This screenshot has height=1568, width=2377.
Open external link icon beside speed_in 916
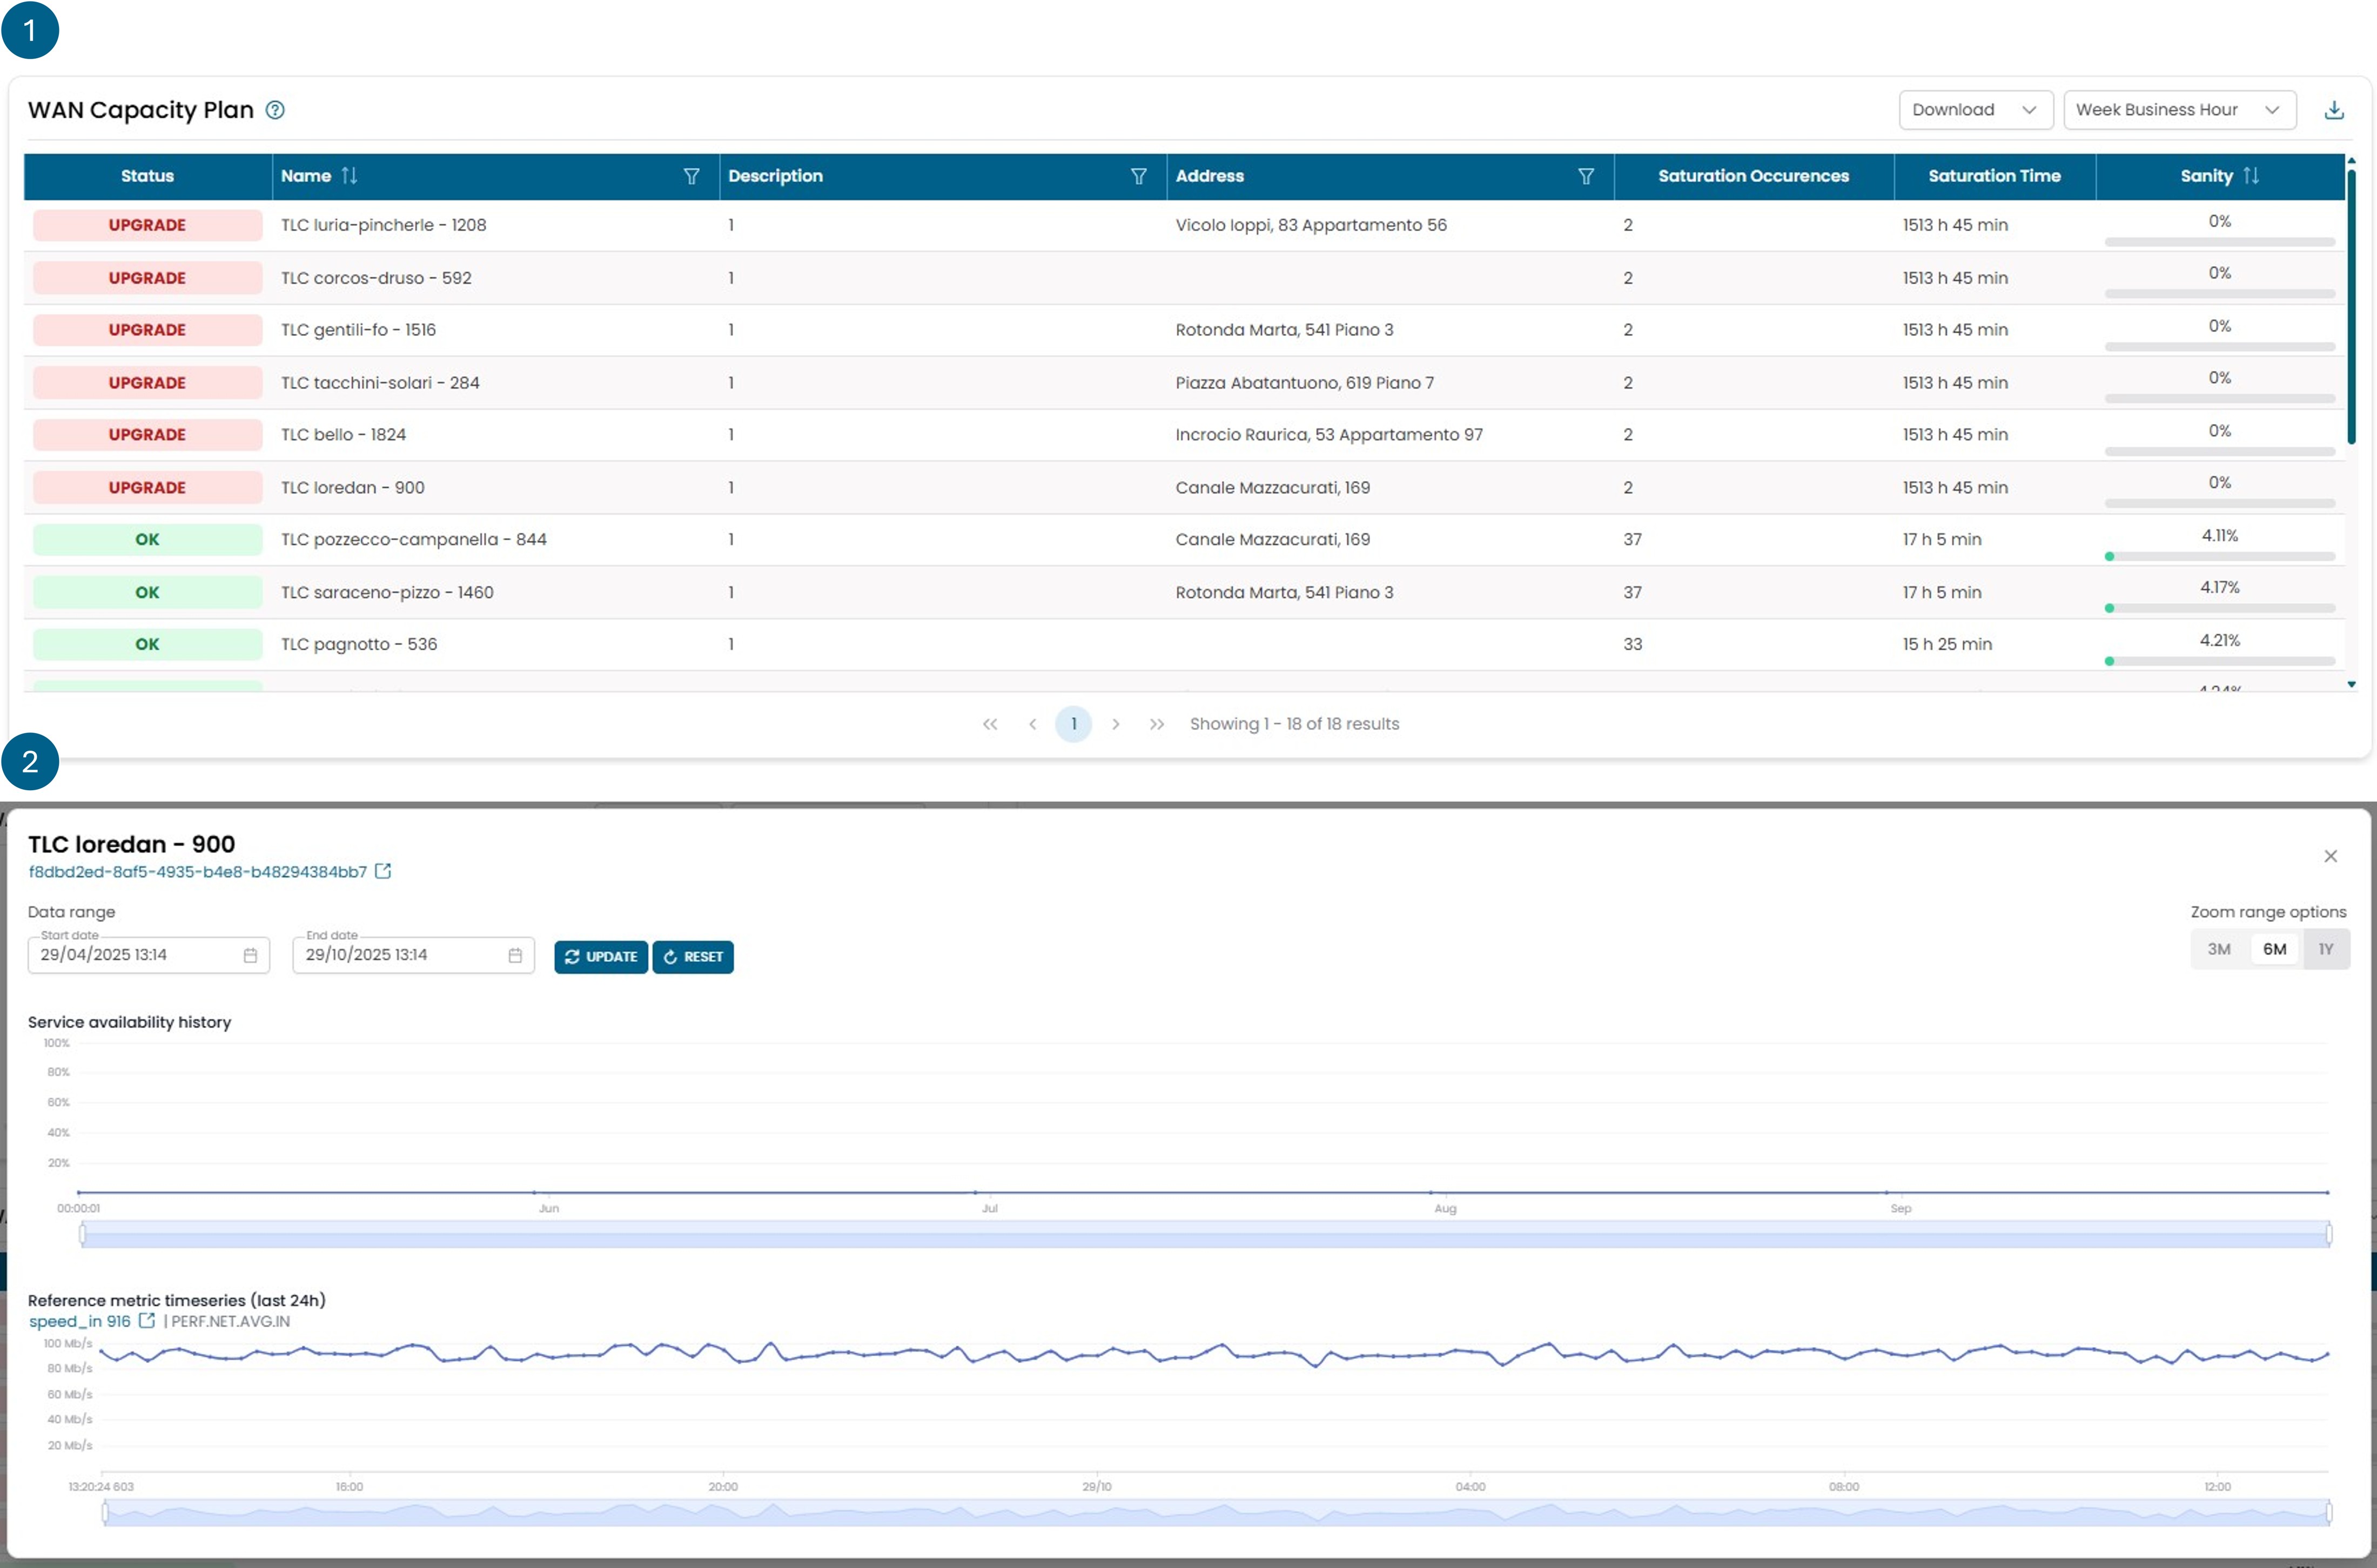click(147, 1320)
